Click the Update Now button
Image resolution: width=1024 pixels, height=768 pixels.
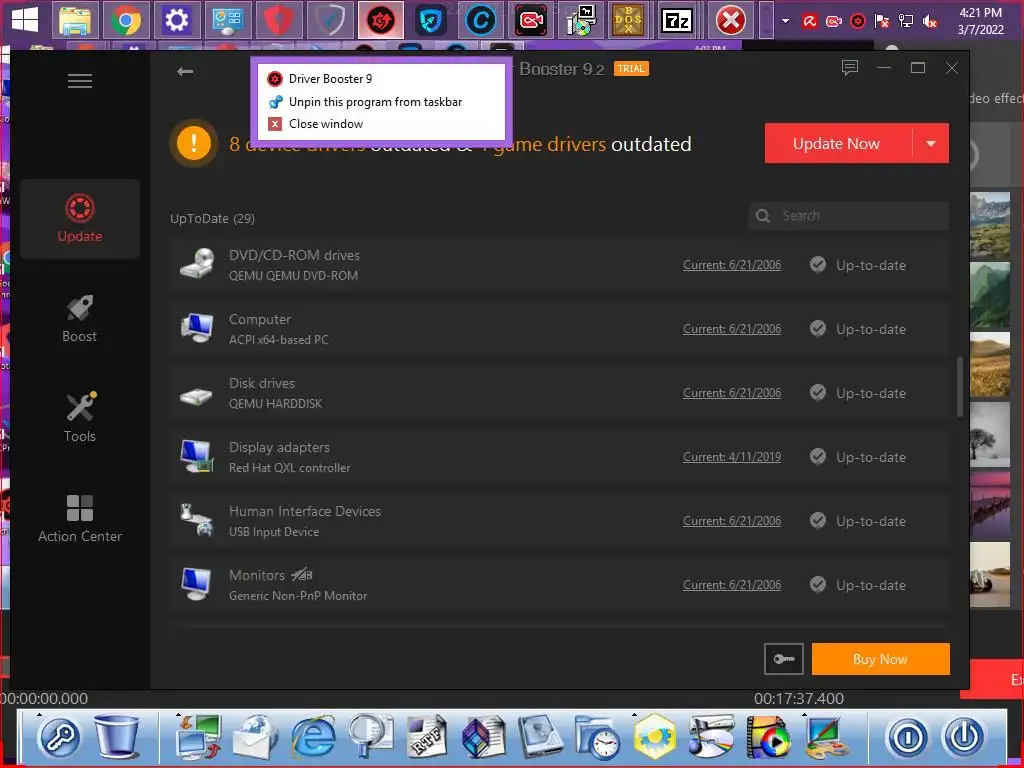(x=838, y=143)
